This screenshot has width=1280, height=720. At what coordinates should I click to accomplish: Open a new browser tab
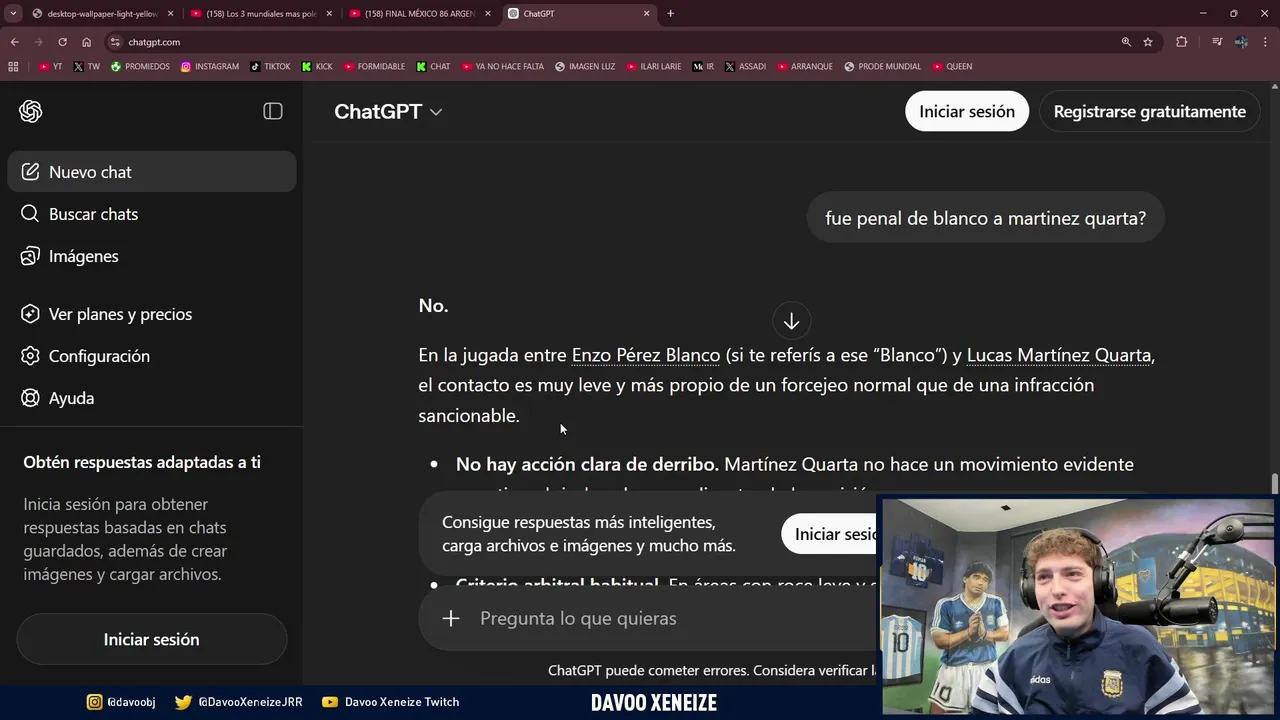670,14
